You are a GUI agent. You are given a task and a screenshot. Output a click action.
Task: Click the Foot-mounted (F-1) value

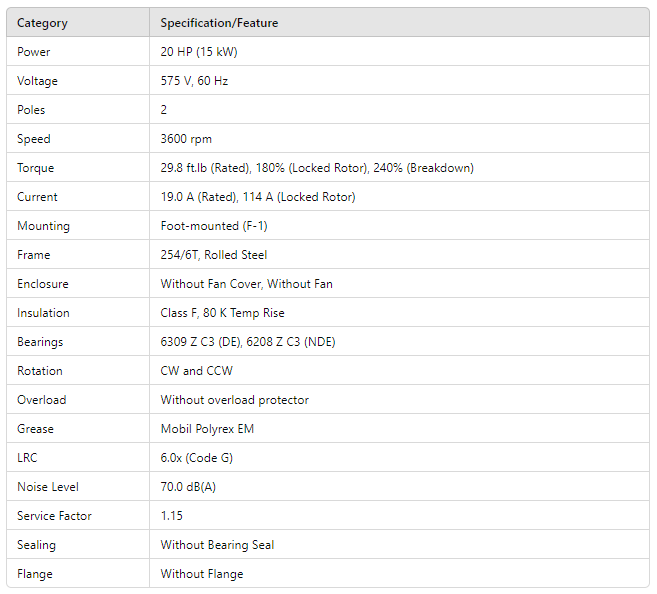tap(214, 226)
